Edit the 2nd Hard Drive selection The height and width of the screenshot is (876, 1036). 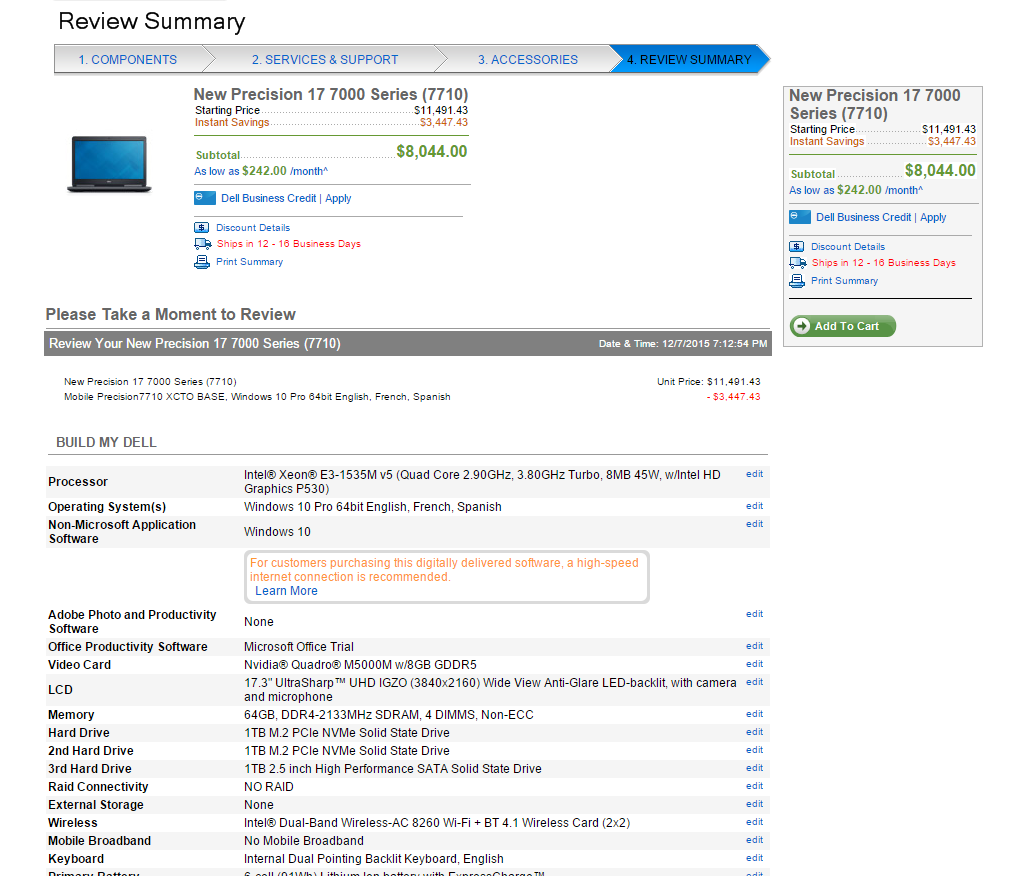click(755, 750)
